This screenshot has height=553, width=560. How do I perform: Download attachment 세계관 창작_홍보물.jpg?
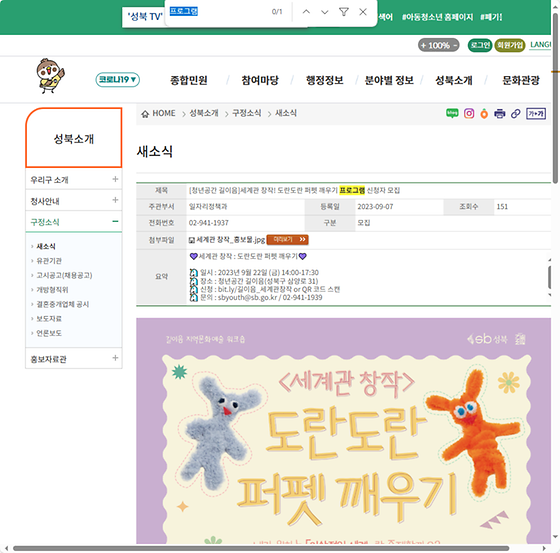(x=230, y=240)
